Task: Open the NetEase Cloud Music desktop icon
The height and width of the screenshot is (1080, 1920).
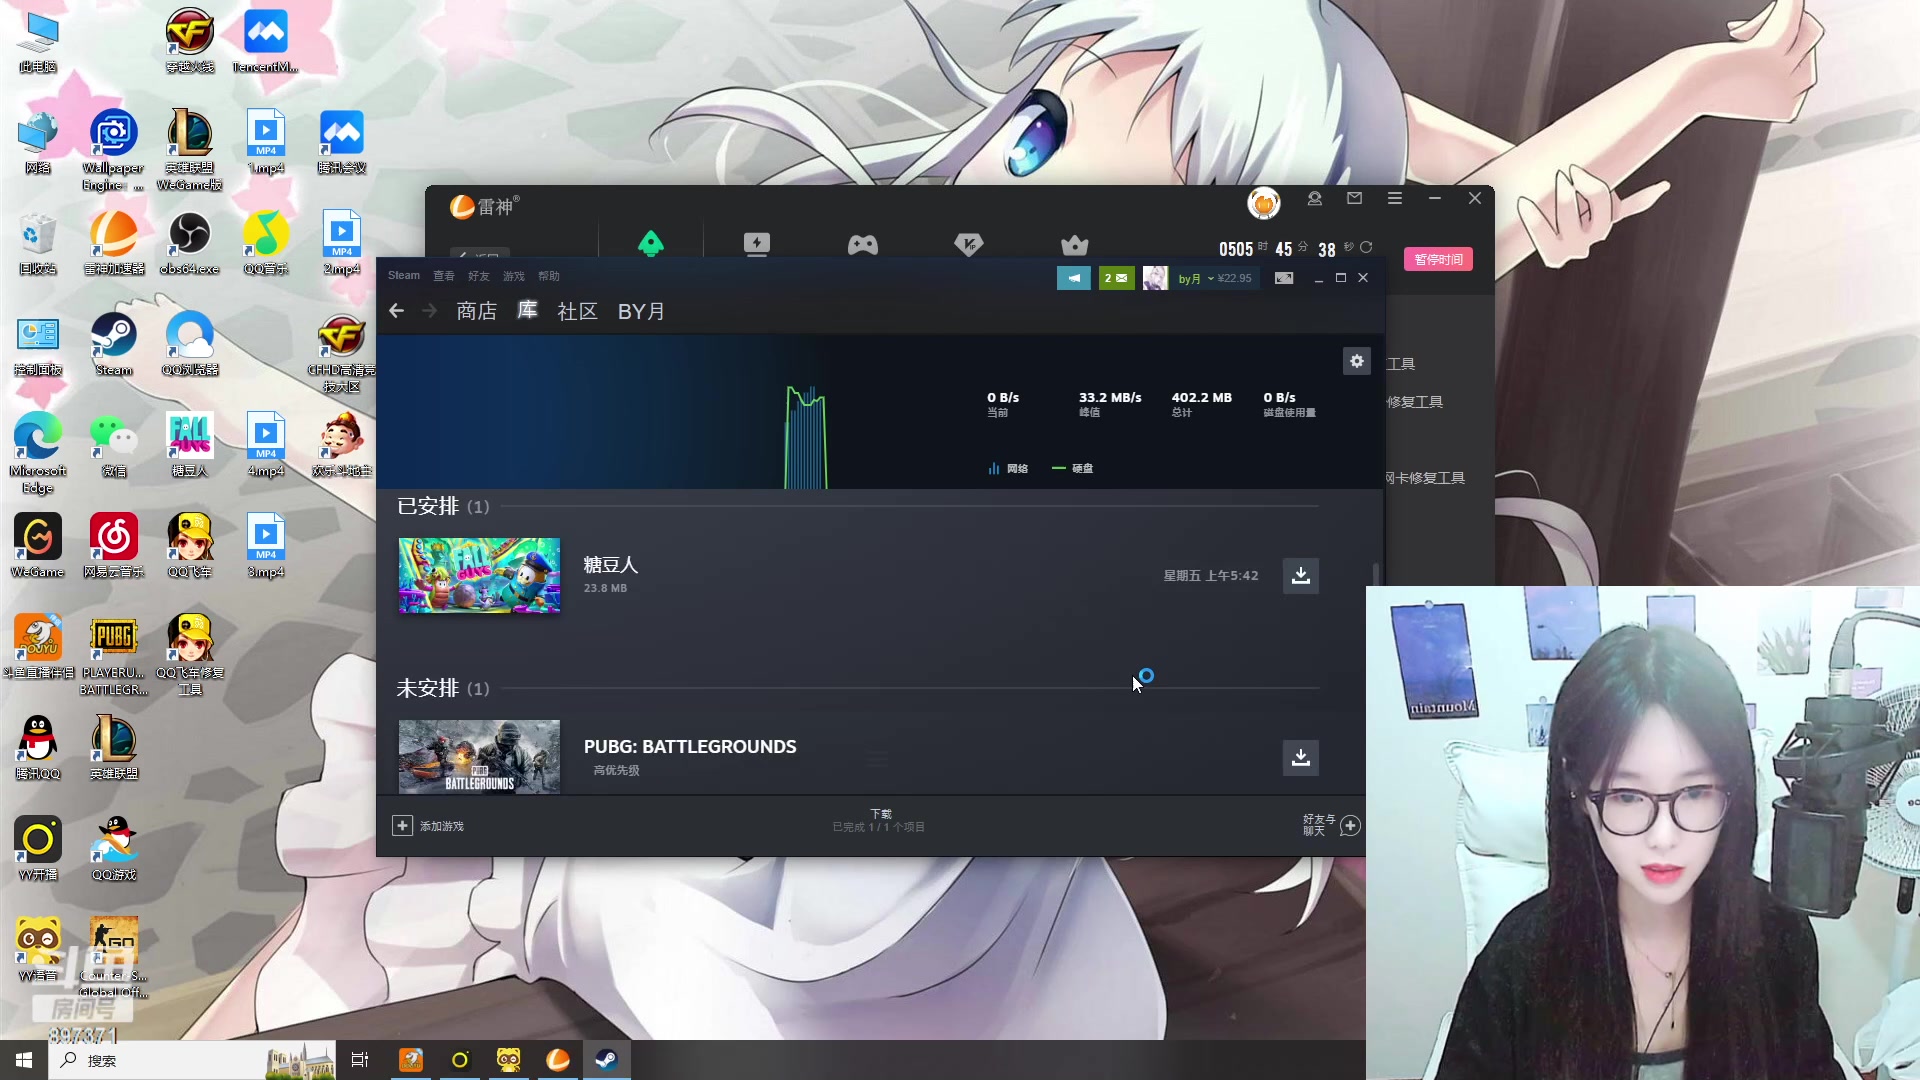Action: tap(114, 546)
